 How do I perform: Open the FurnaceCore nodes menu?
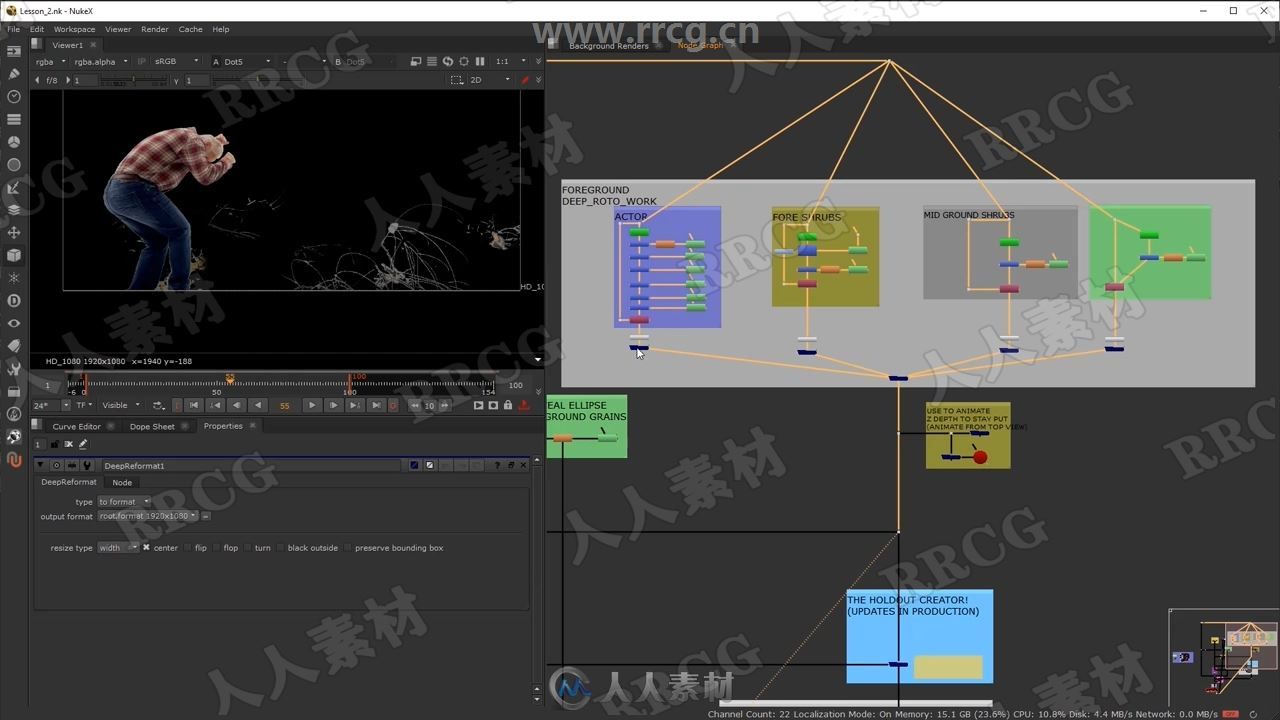(14, 414)
